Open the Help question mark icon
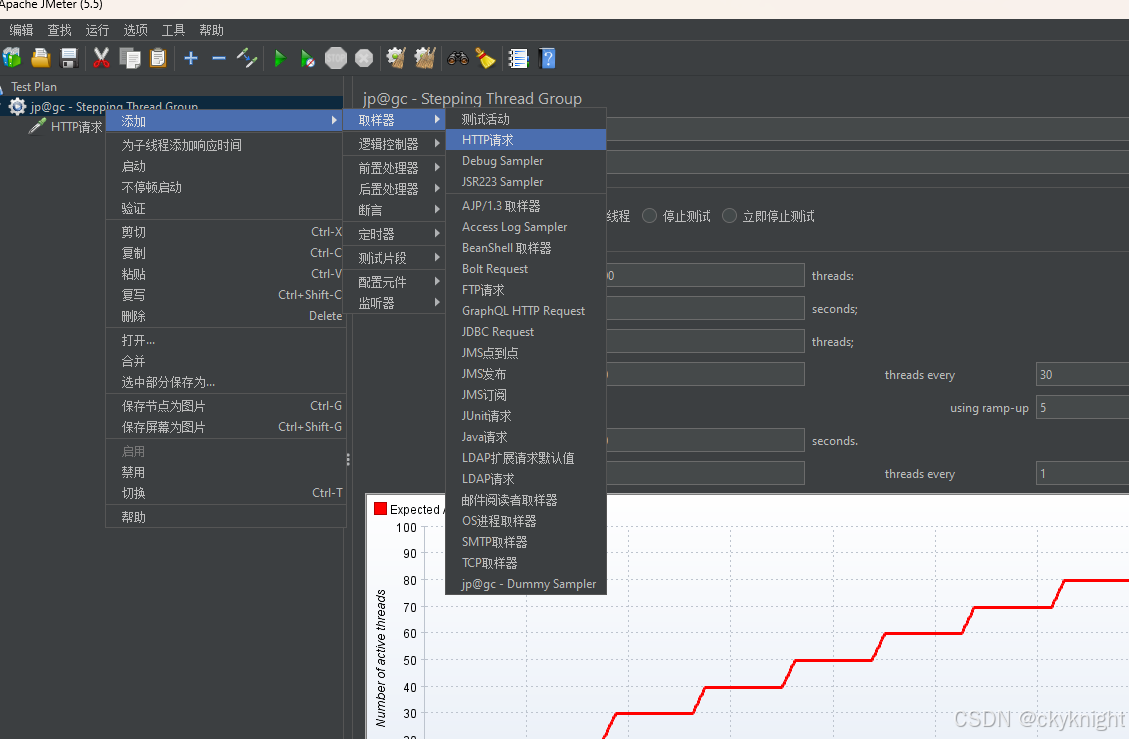 (x=547, y=58)
